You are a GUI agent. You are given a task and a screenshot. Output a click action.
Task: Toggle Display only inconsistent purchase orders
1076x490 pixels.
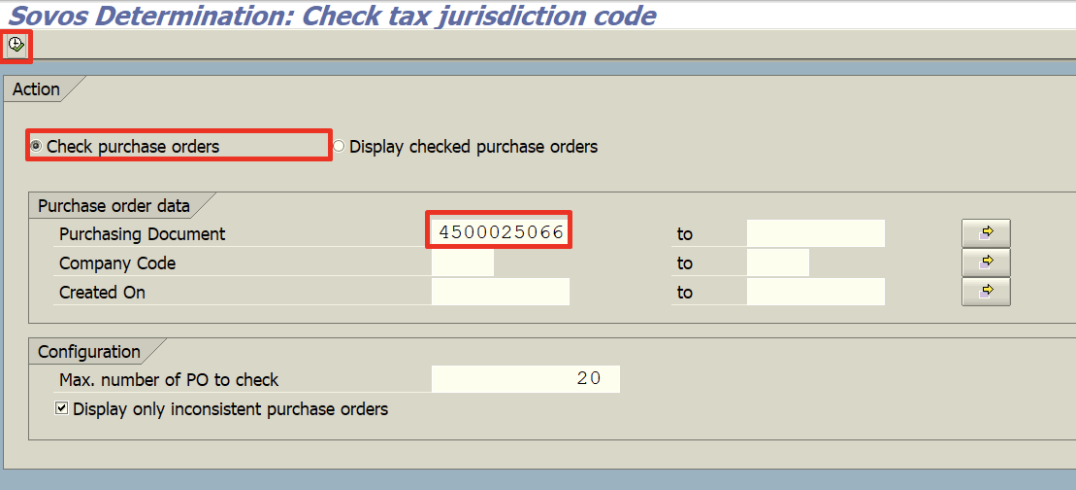pos(63,409)
